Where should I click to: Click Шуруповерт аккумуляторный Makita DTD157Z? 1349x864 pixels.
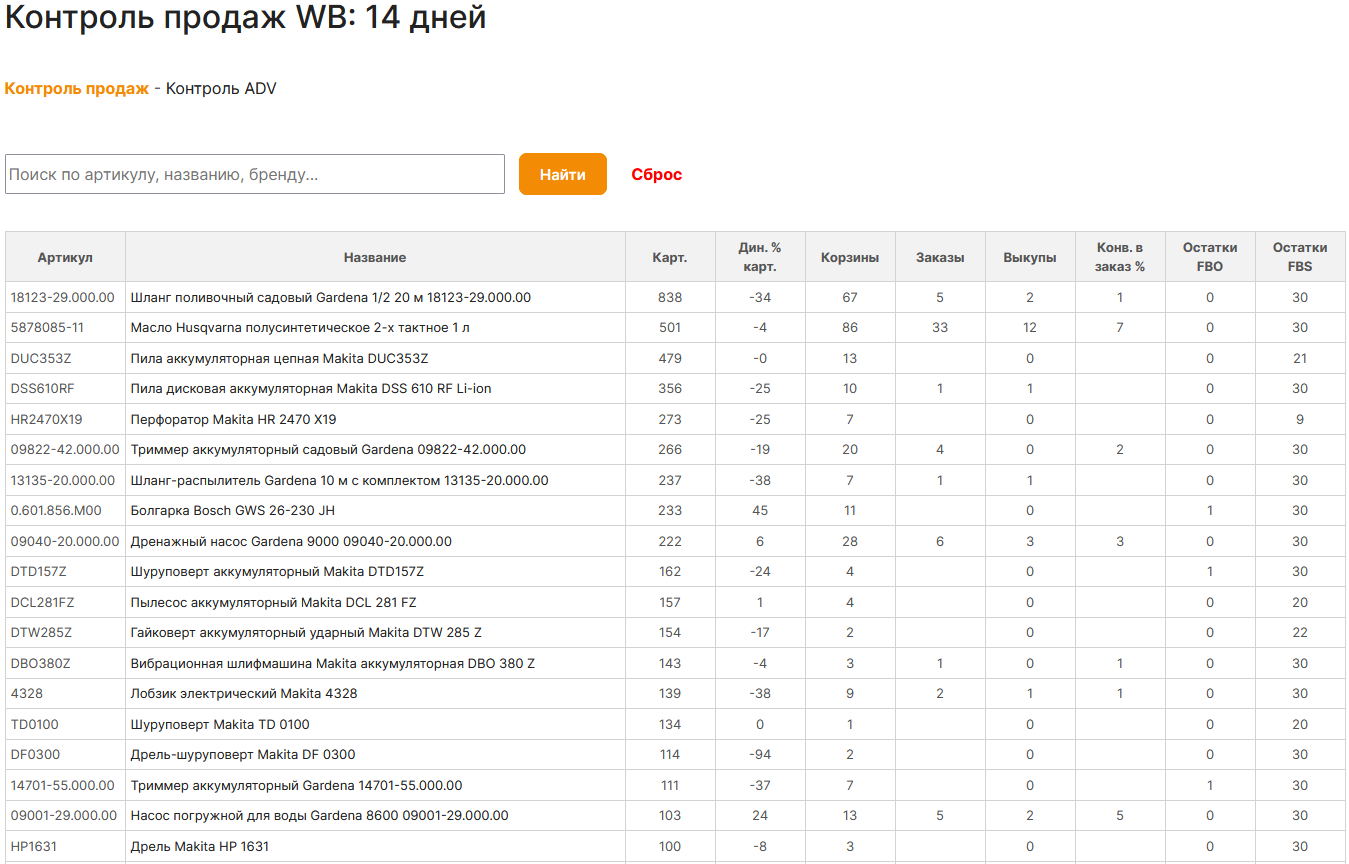coord(278,571)
